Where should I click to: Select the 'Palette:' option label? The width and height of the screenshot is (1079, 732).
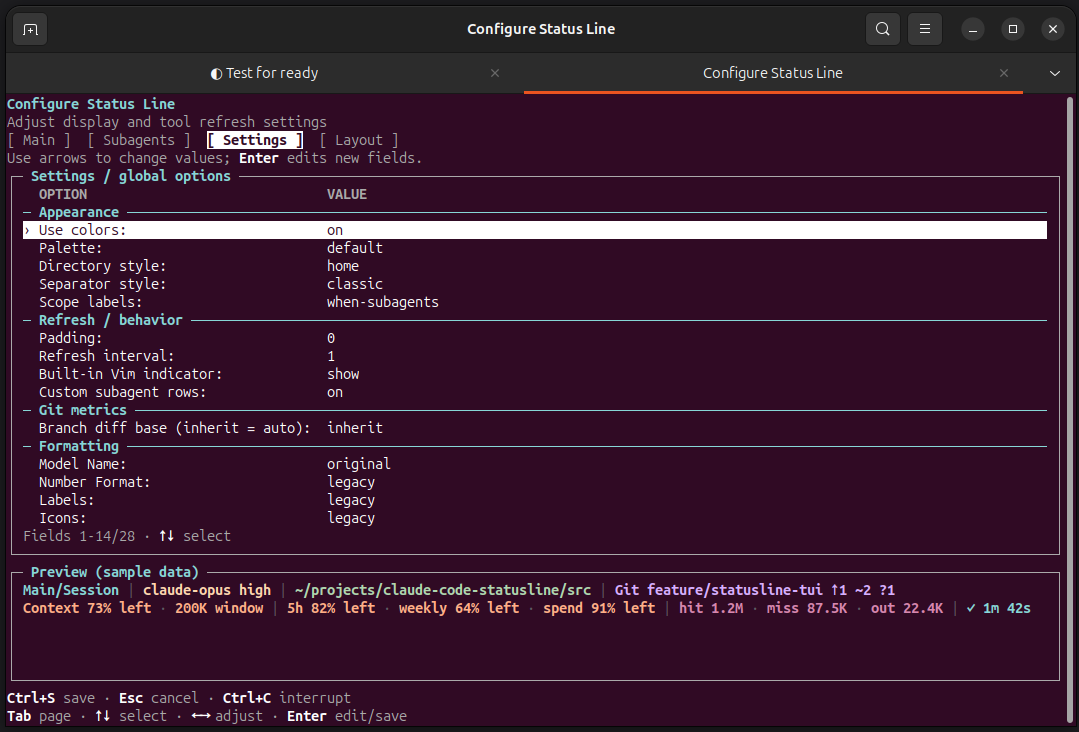70,248
